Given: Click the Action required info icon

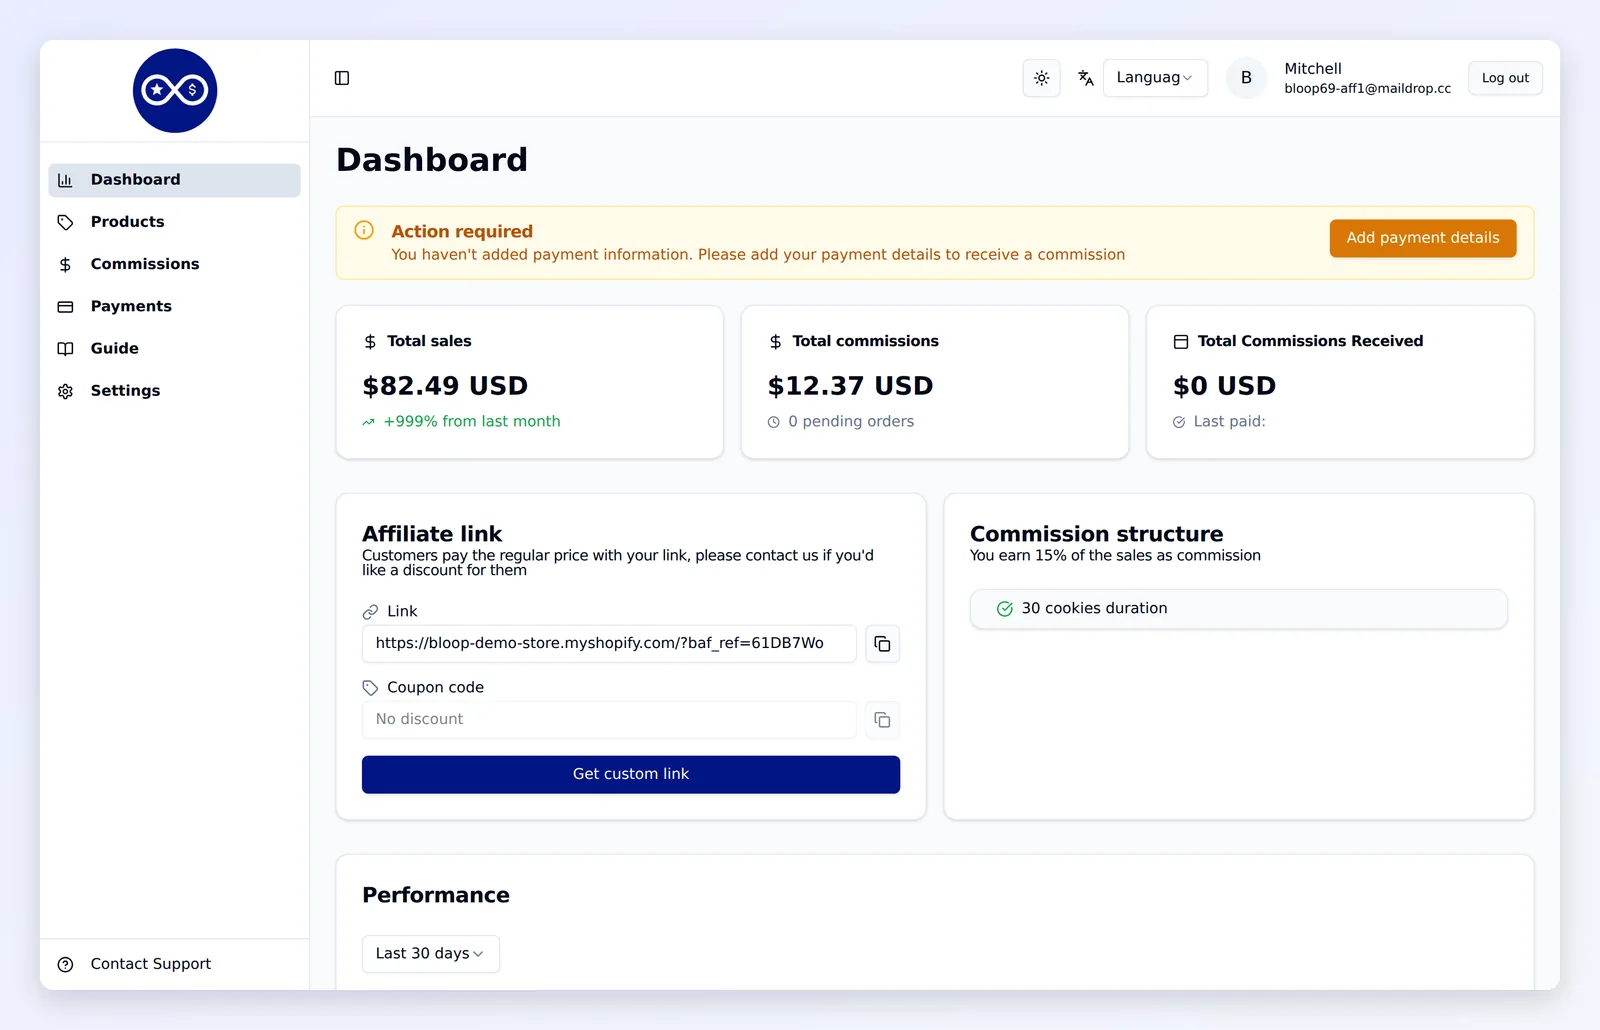Looking at the screenshot, I should pyautogui.click(x=364, y=230).
